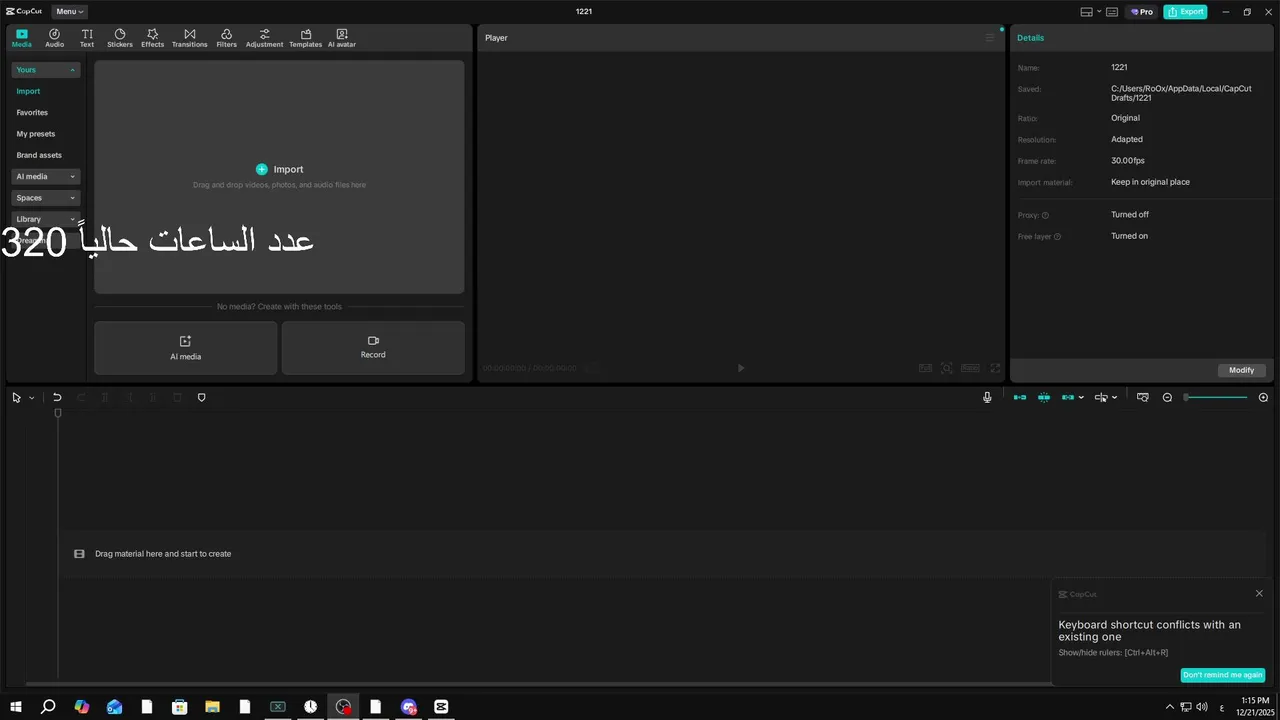Click the shortcuts keyboard icon in title bar
1280x720 pixels.
[1112, 12]
